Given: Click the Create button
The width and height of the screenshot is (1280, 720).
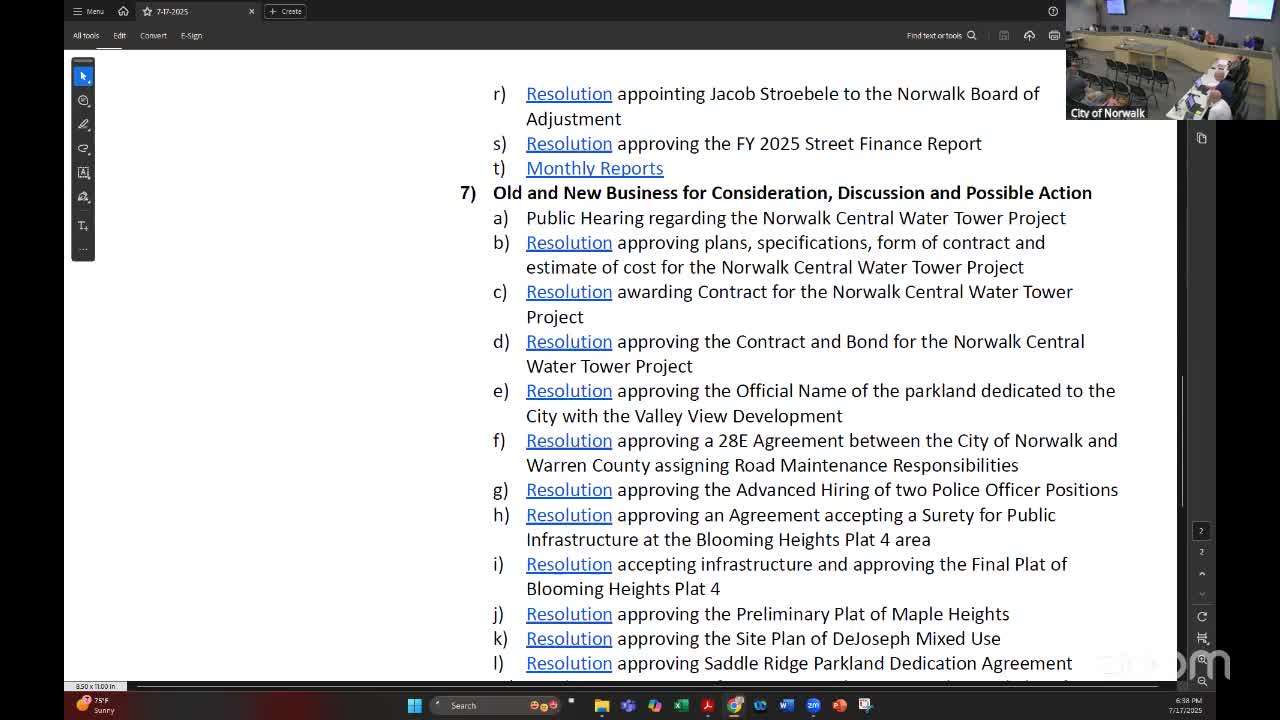Looking at the screenshot, I should (286, 12).
